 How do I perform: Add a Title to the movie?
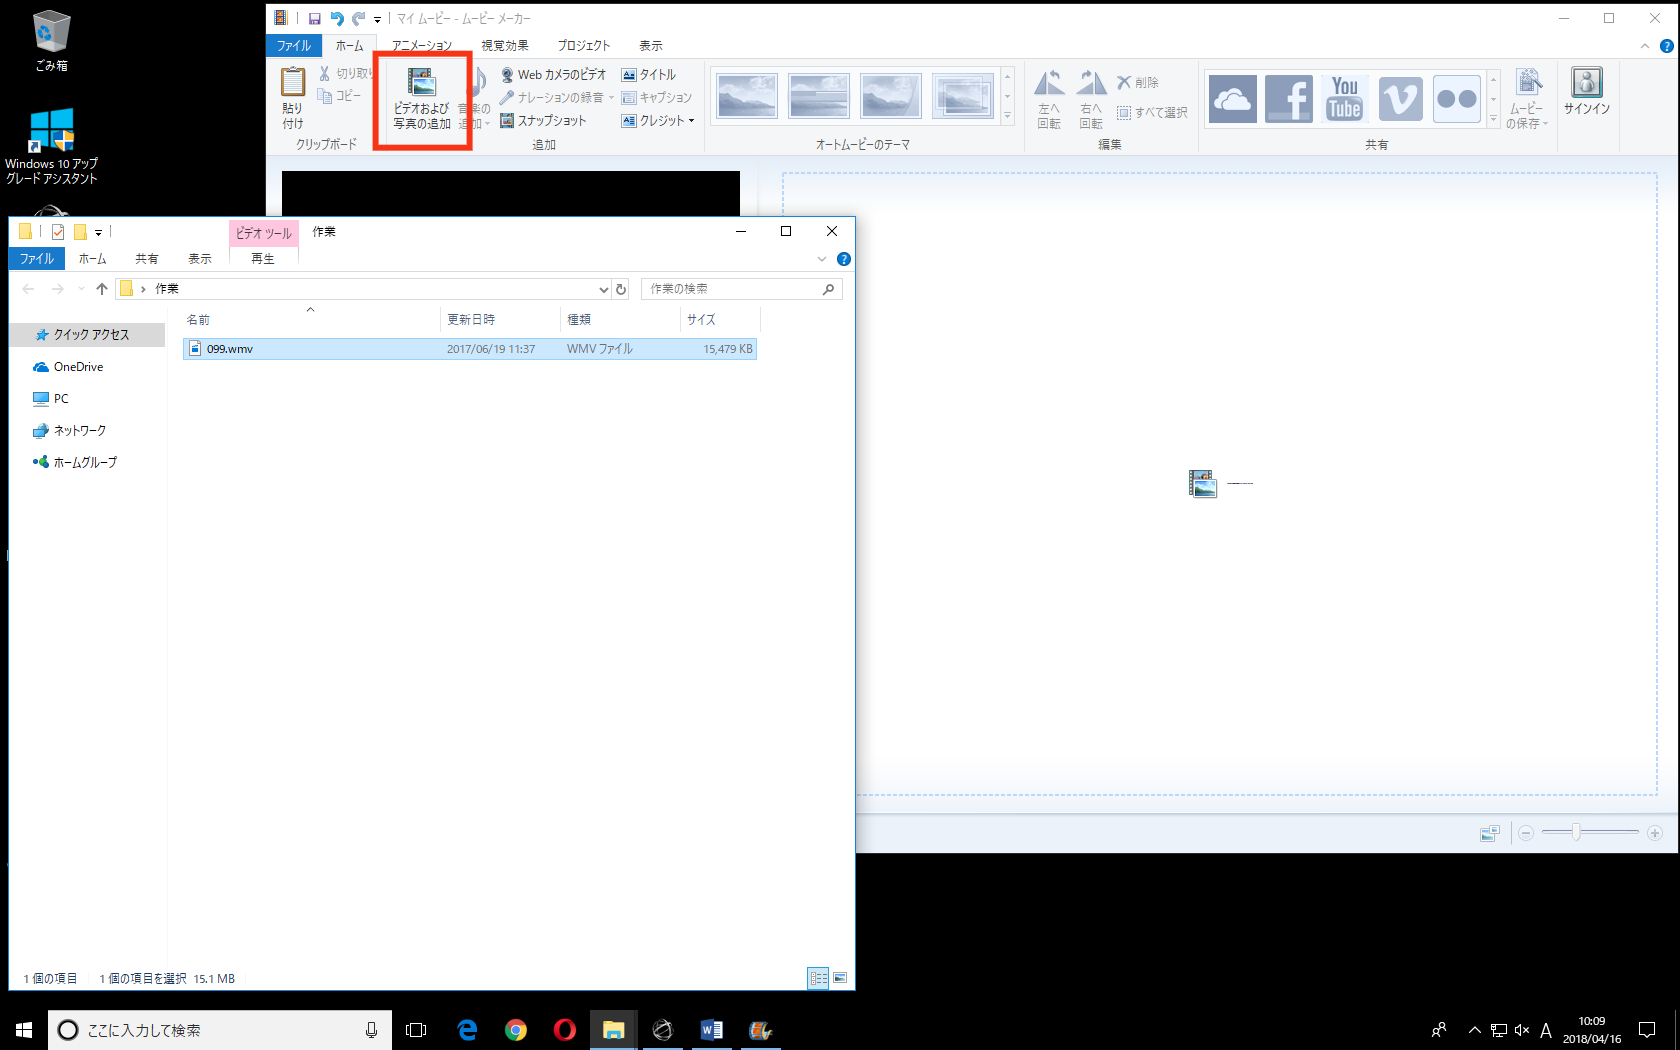click(649, 75)
